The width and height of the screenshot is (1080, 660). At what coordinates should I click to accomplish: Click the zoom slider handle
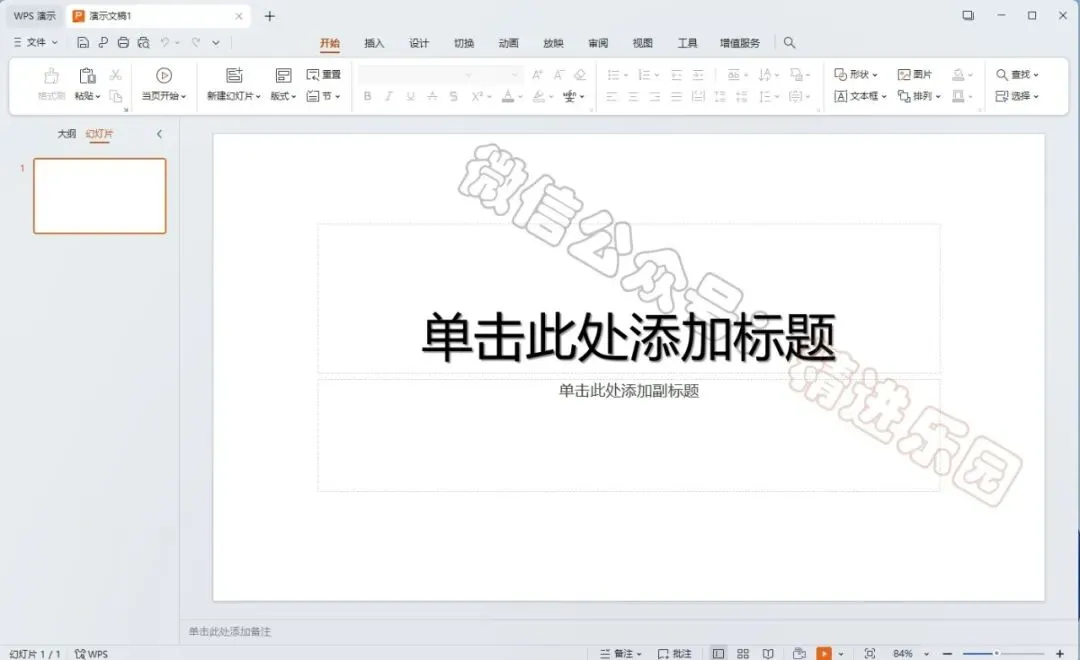click(996, 653)
